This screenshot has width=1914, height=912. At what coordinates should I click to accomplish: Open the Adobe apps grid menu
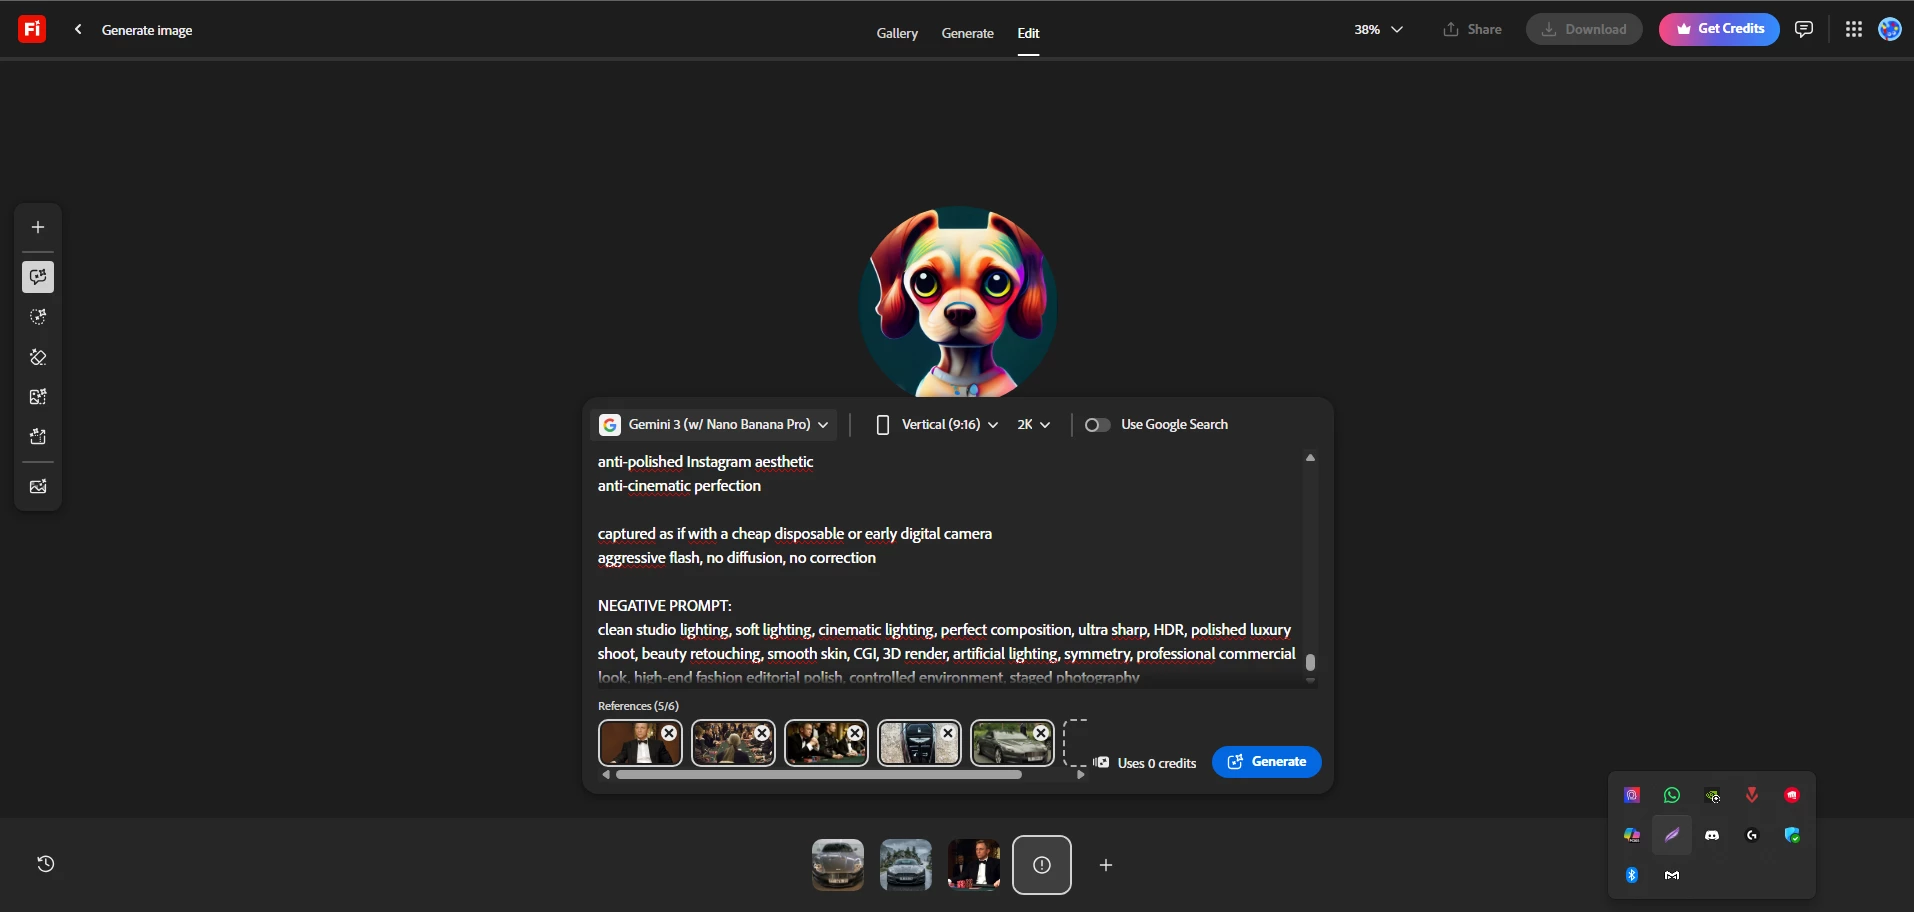click(1853, 29)
